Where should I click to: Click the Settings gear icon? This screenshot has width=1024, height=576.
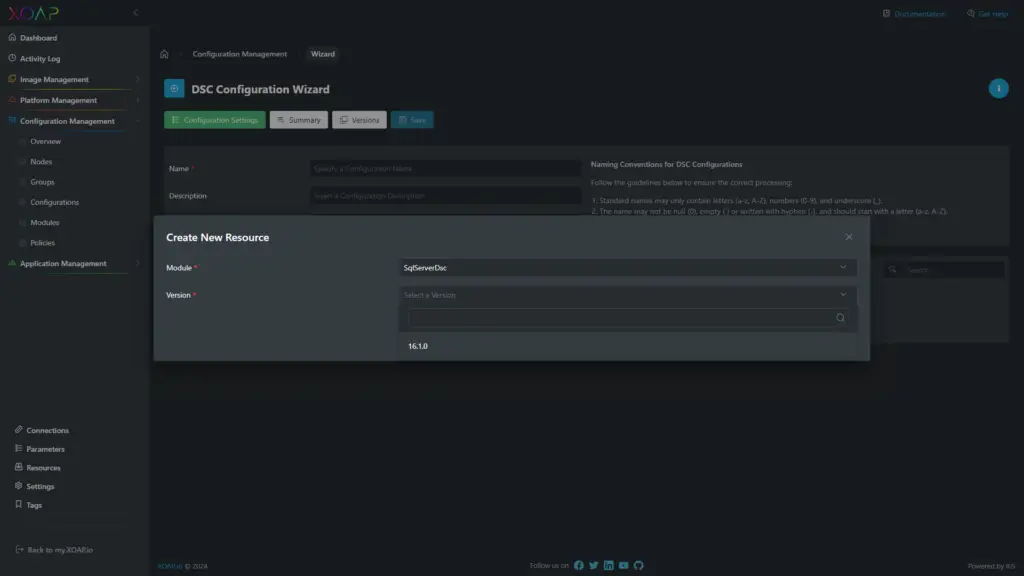tap(18, 486)
